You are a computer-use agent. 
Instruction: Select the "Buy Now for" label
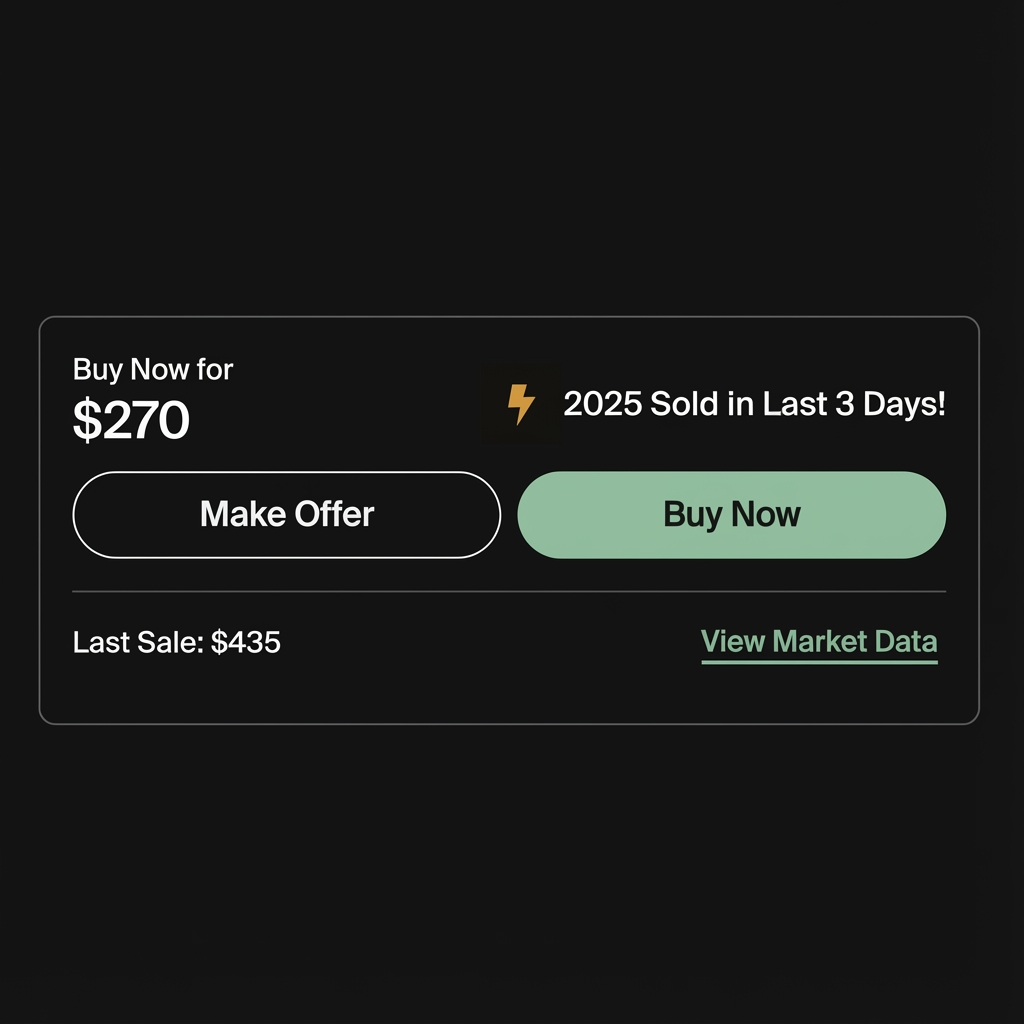pyautogui.click(x=153, y=370)
